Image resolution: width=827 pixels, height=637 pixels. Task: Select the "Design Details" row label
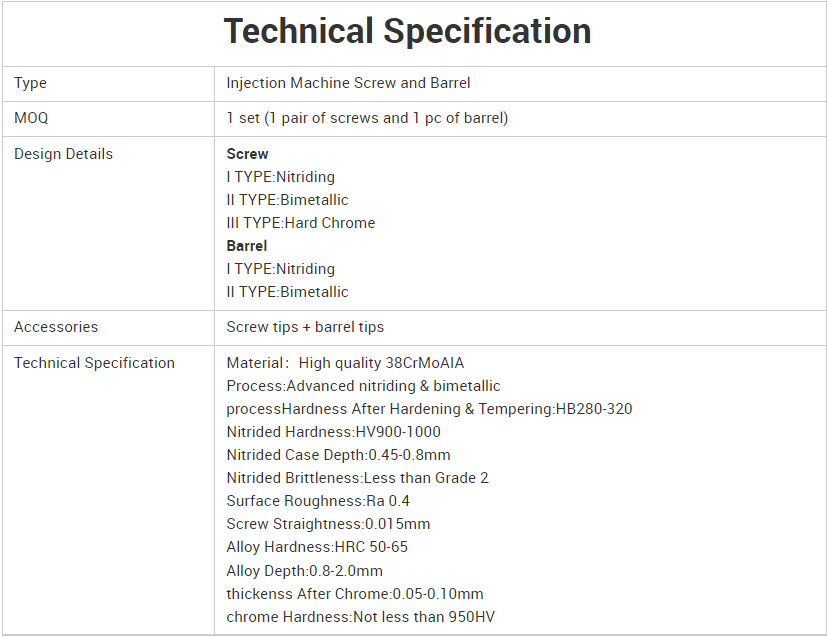click(x=63, y=154)
